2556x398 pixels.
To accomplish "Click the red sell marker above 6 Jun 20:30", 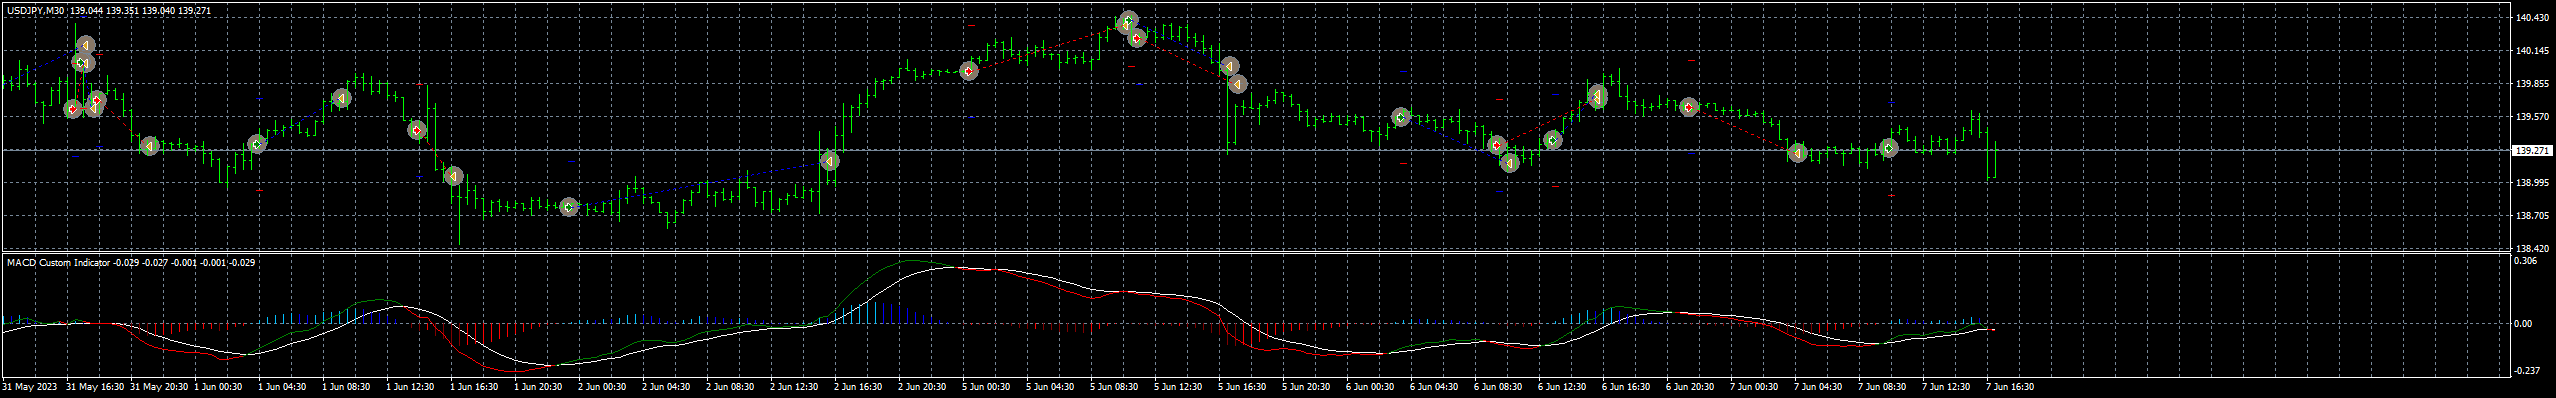I will (x=1688, y=107).
